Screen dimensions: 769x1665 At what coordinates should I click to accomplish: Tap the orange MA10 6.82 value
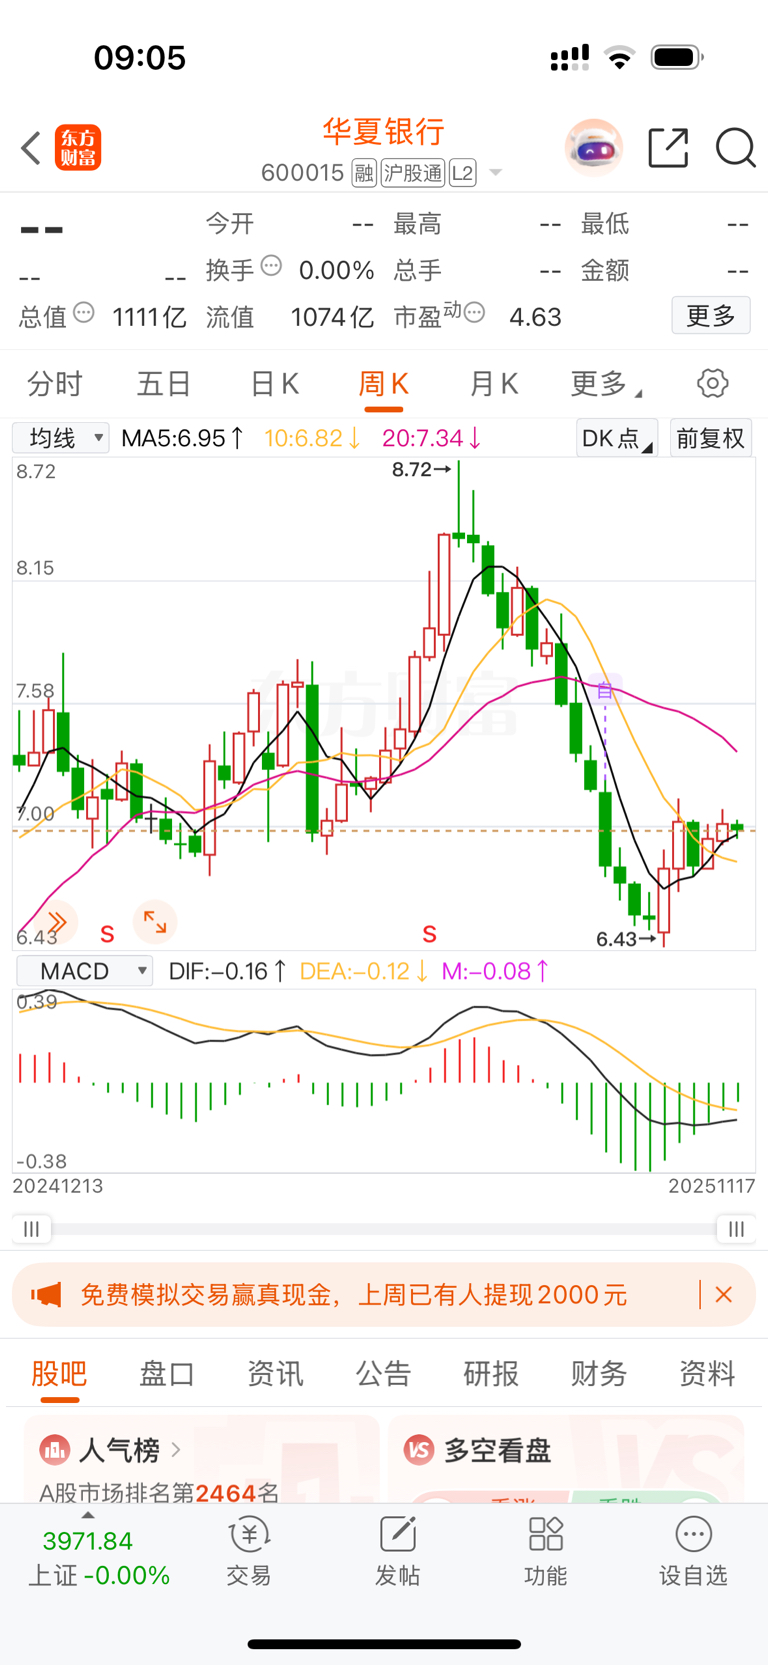312,438
